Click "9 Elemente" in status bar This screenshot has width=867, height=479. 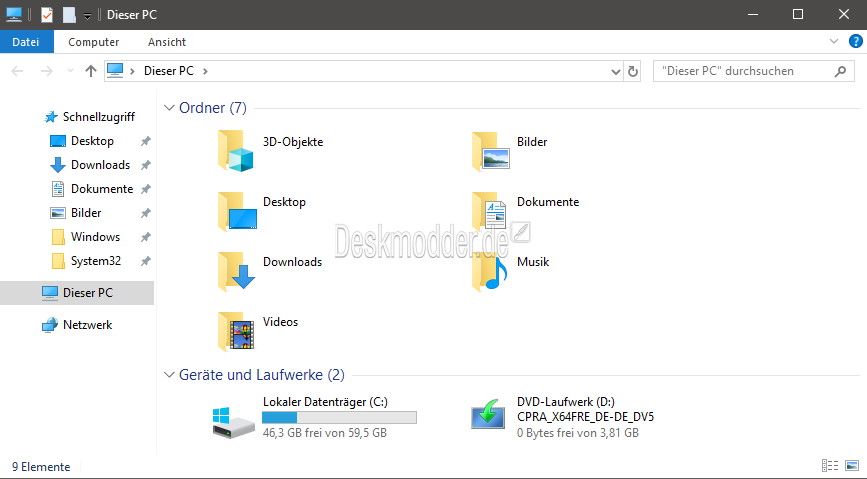pyautogui.click(x=41, y=467)
